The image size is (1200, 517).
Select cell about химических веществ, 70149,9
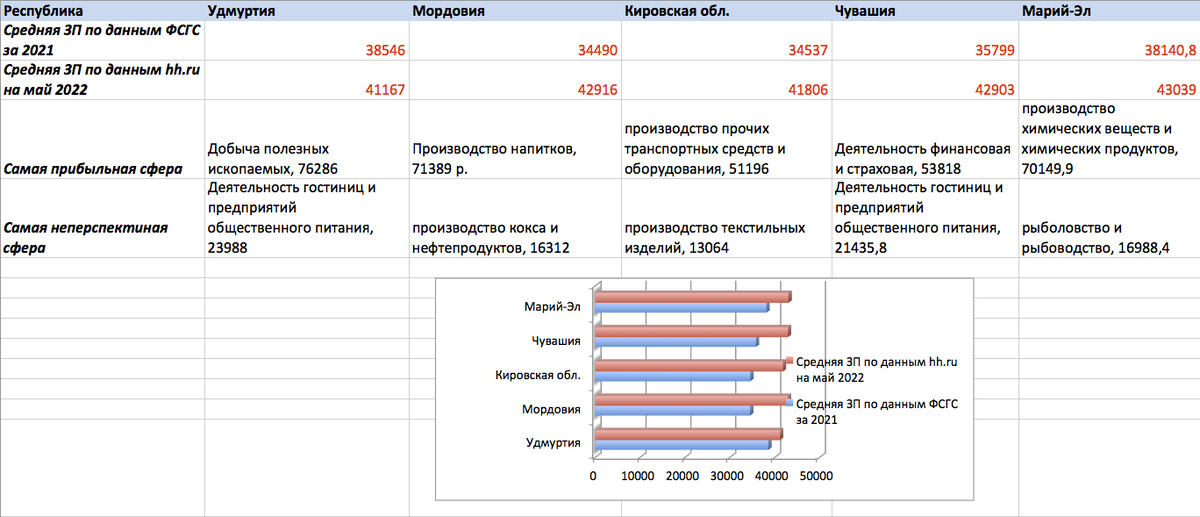(1108, 139)
